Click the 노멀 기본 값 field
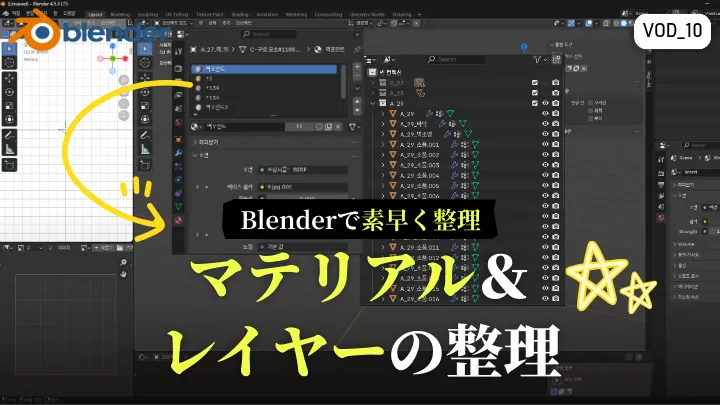Screen dimensions: 720x405 coord(303,247)
